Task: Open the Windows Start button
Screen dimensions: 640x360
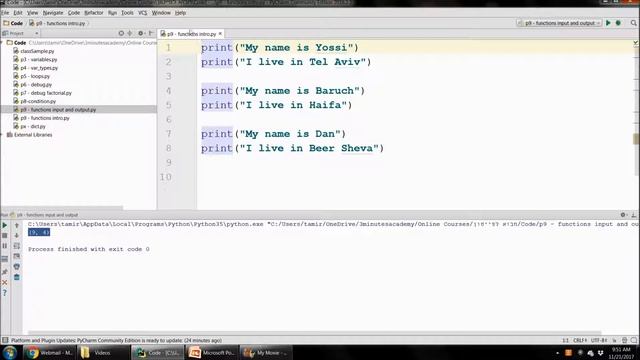Action: (9, 352)
